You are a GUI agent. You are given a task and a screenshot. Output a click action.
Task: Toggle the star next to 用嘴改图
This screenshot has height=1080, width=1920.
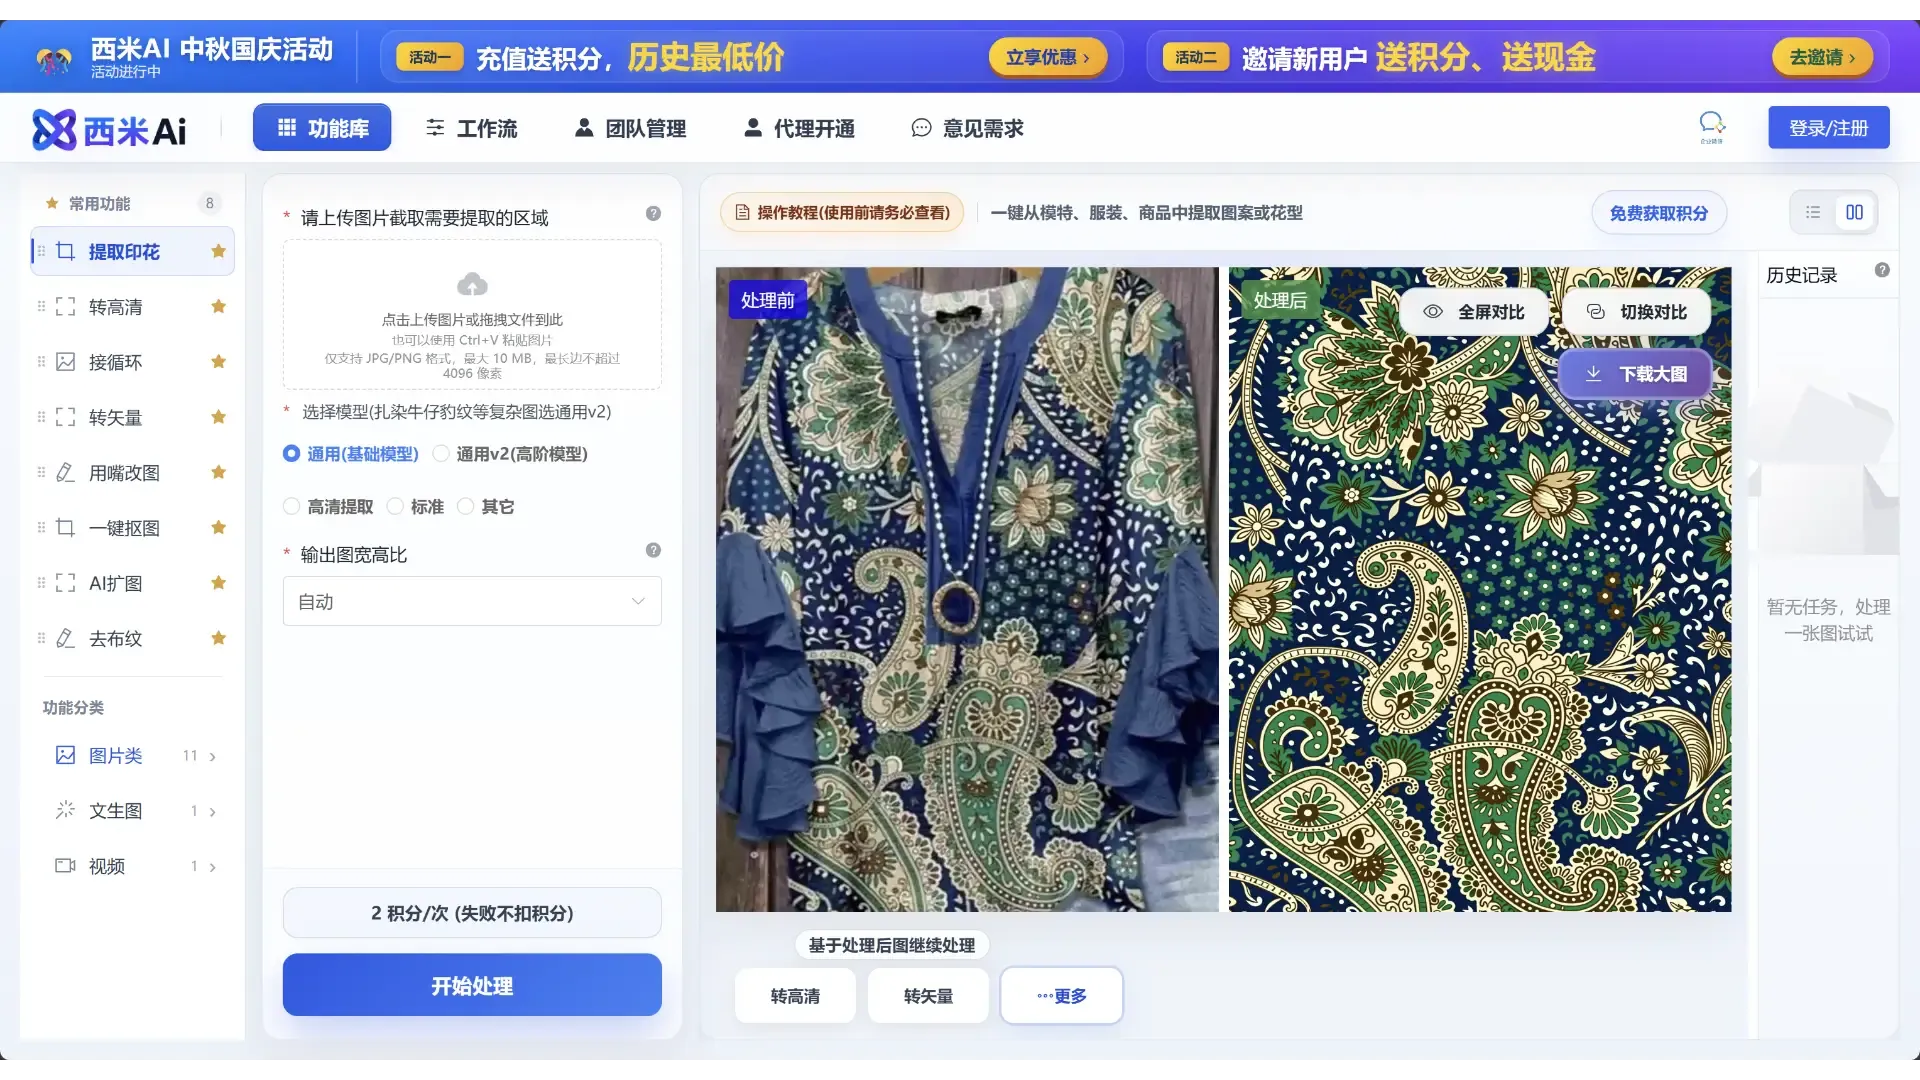click(218, 472)
